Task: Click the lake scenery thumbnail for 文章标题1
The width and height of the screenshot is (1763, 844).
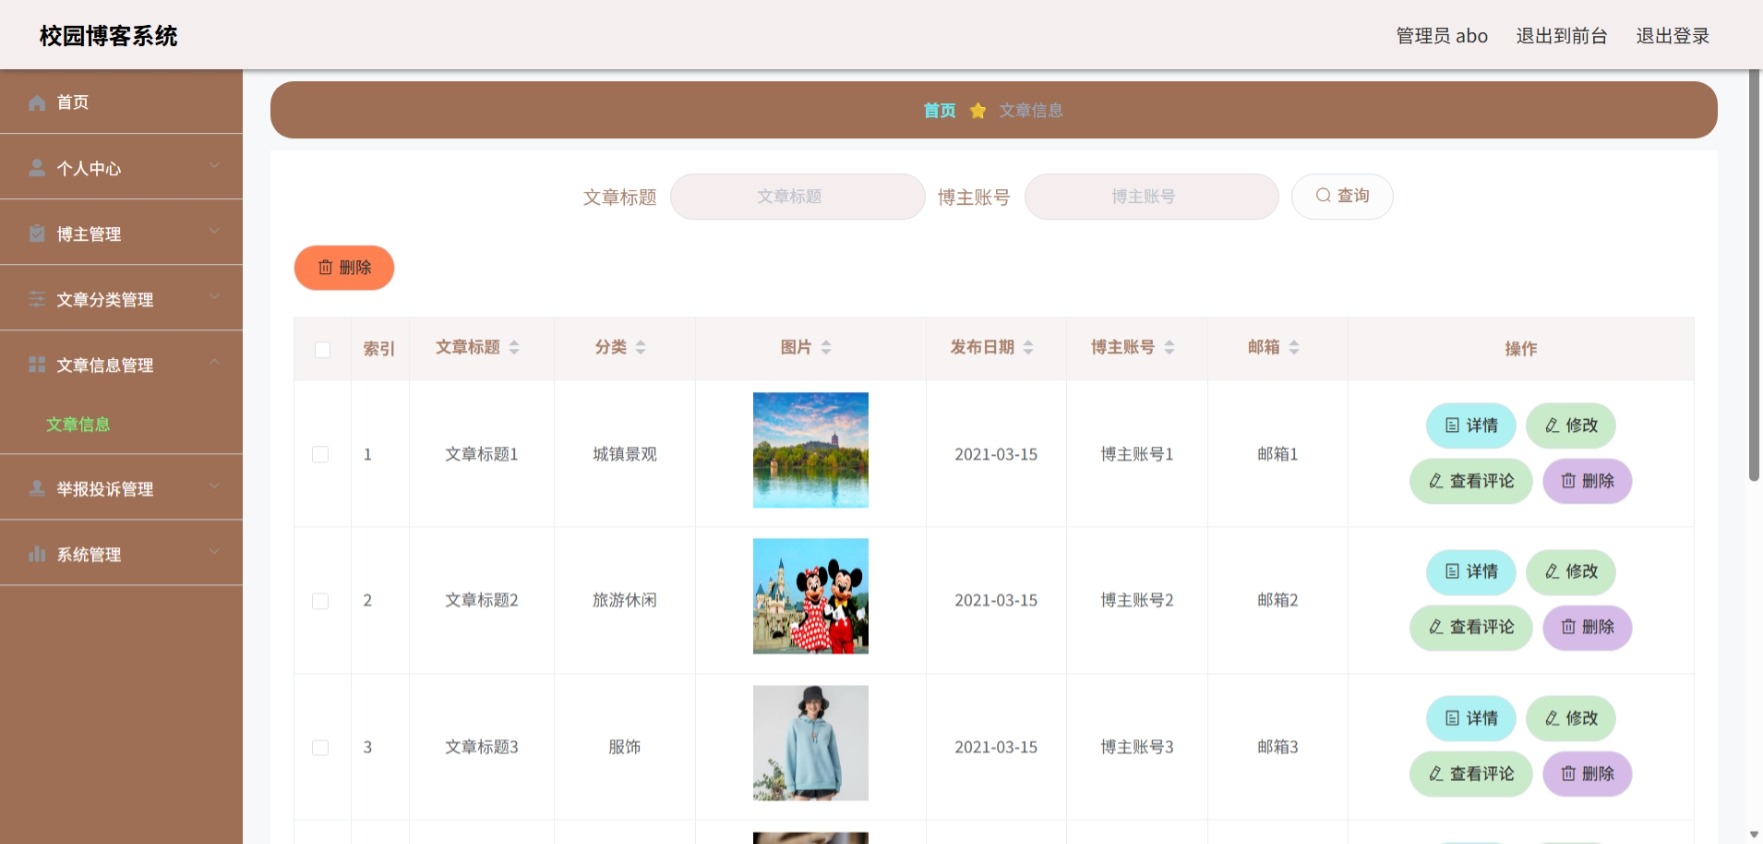Action: [811, 450]
